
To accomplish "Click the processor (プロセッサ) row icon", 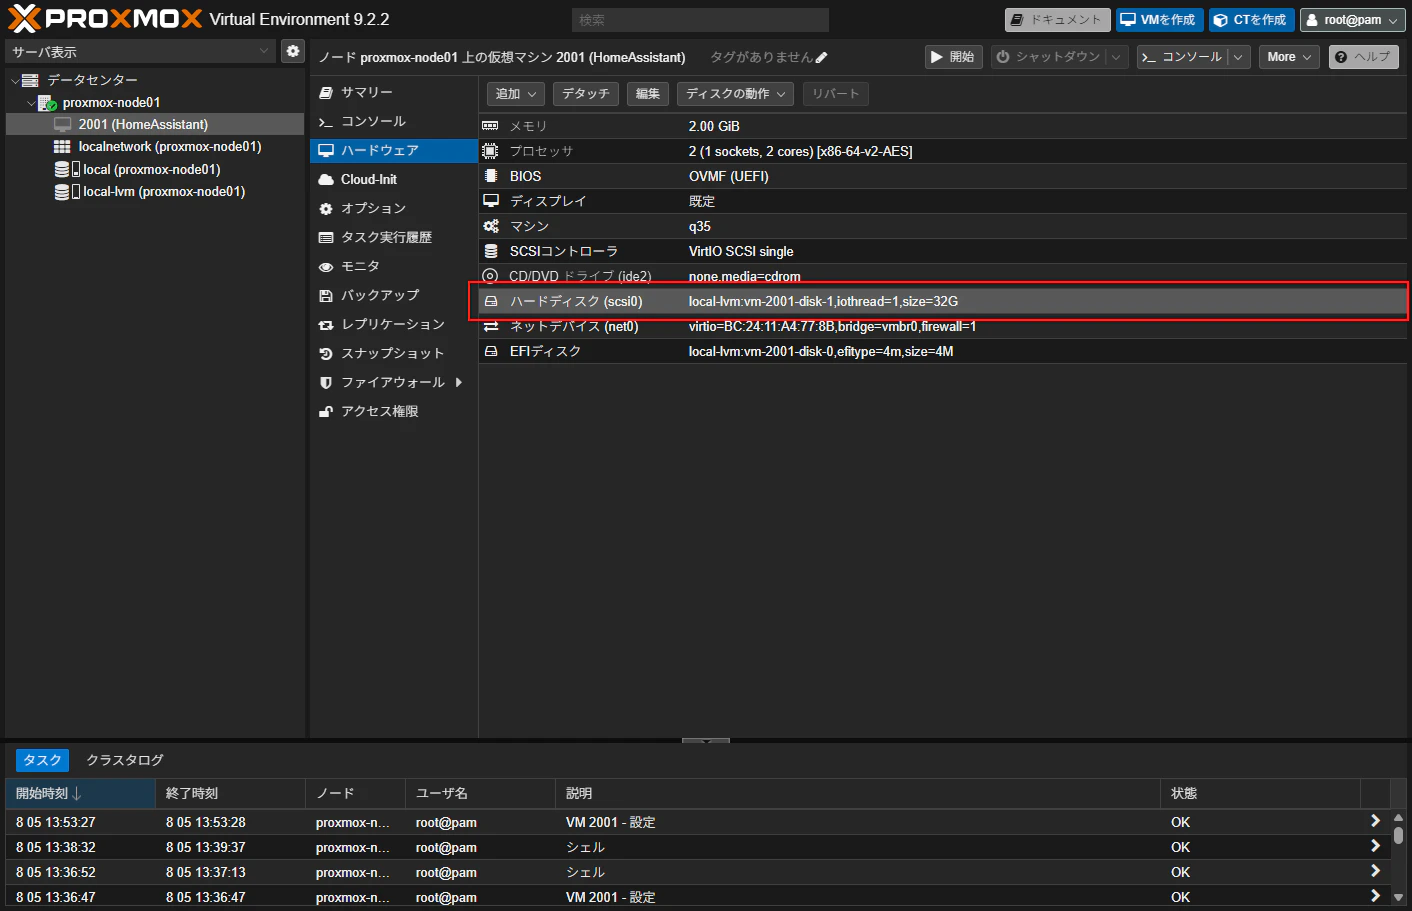I will (490, 151).
